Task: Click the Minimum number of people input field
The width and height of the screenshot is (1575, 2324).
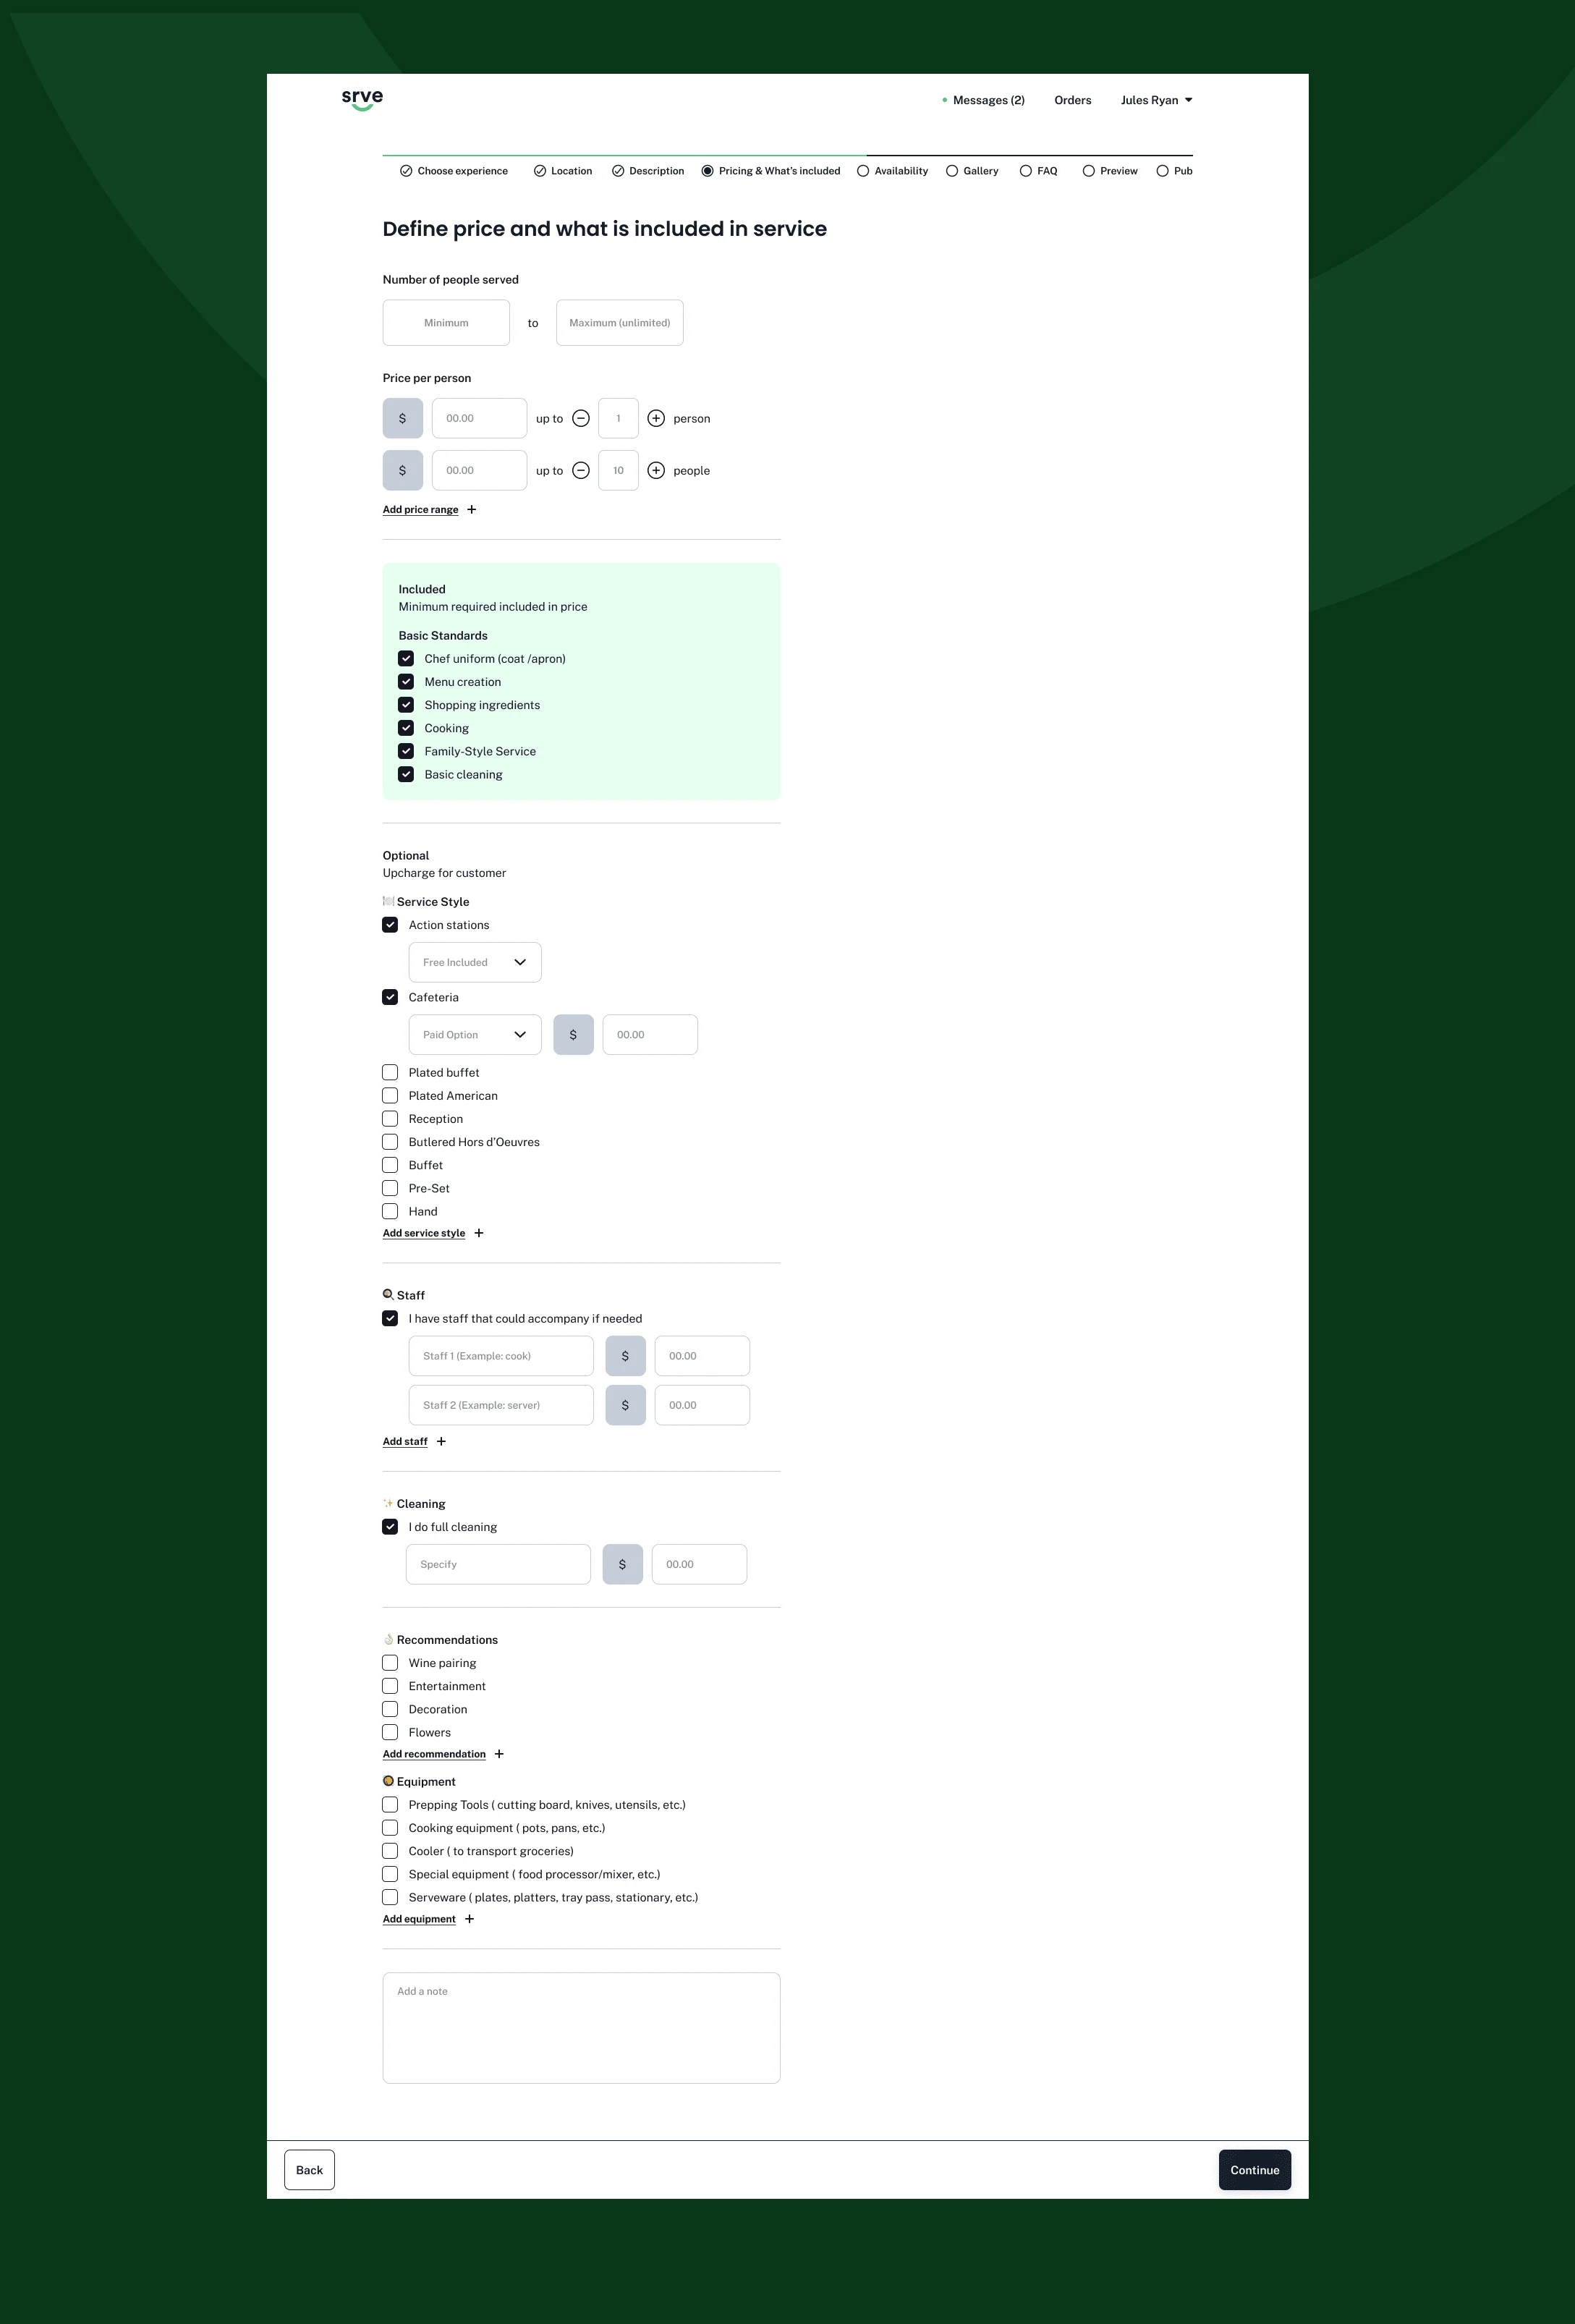Action: (446, 323)
